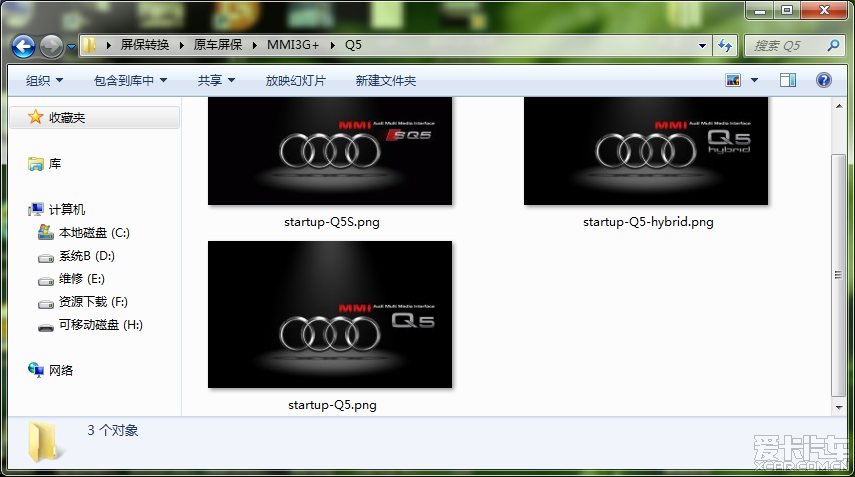The height and width of the screenshot is (477, 855).
Task: Open recent pages dropdown beside the navigation arrows
Action: (71, 47)
